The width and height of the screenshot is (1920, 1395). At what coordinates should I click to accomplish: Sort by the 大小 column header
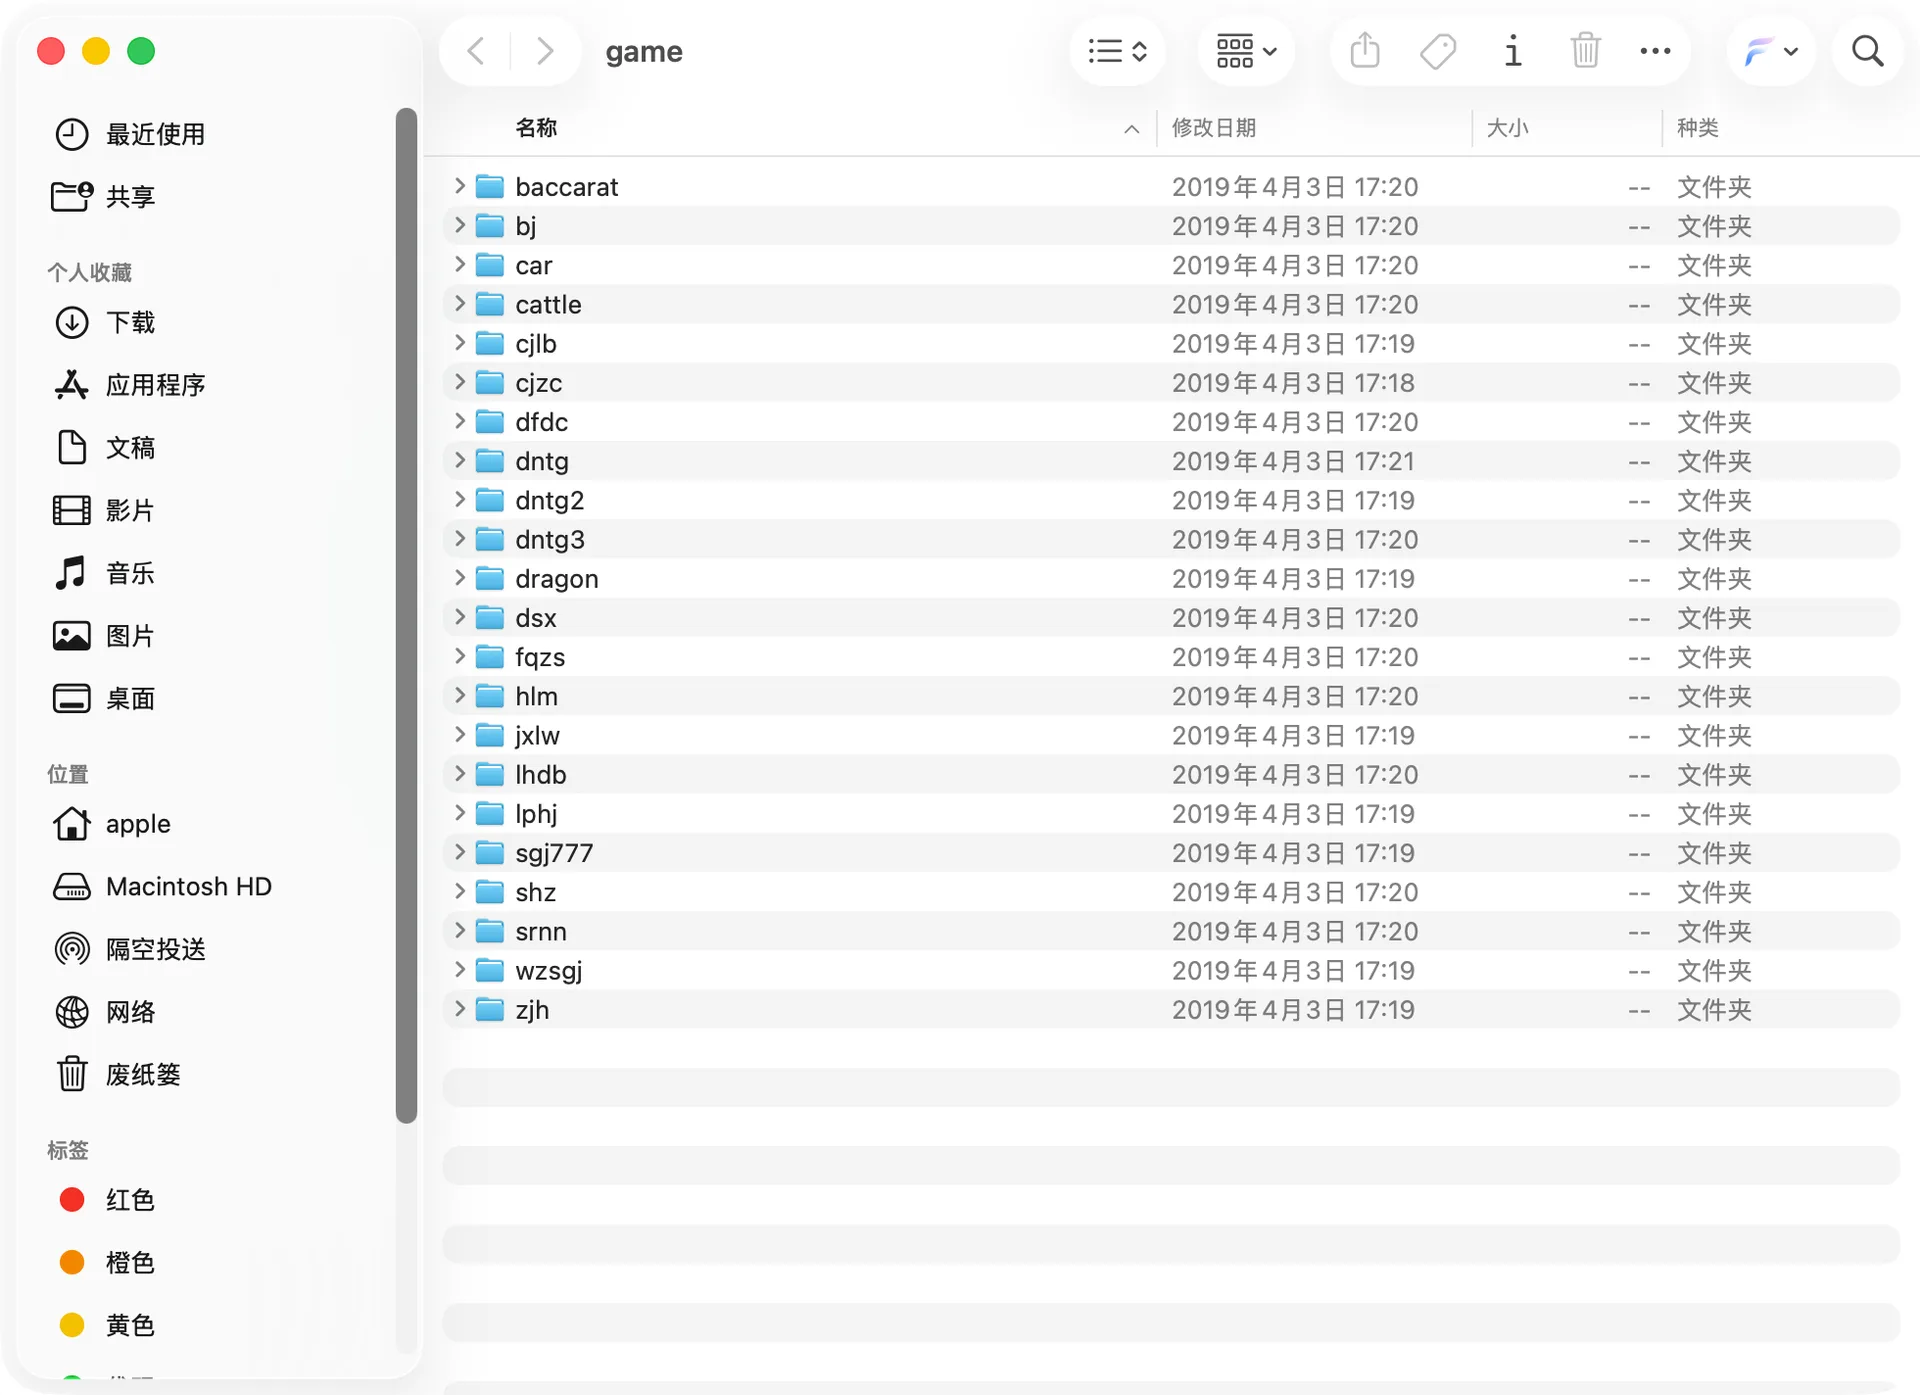[1507, 128]
